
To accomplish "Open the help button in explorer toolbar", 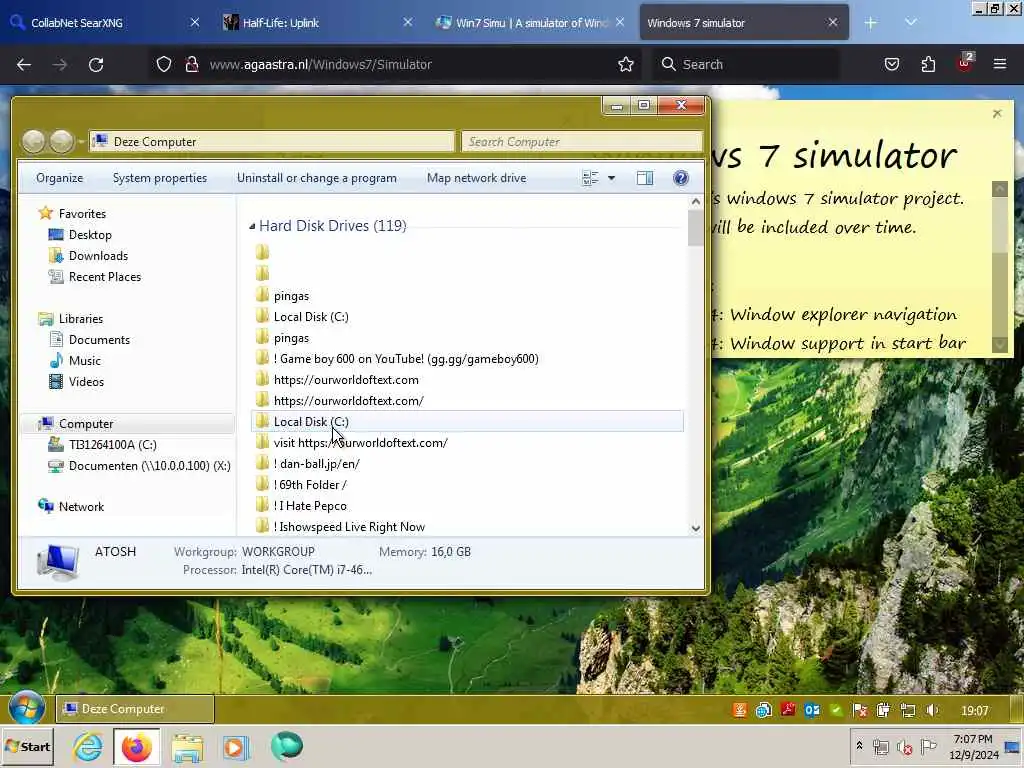I will click(x=680, y=178).
